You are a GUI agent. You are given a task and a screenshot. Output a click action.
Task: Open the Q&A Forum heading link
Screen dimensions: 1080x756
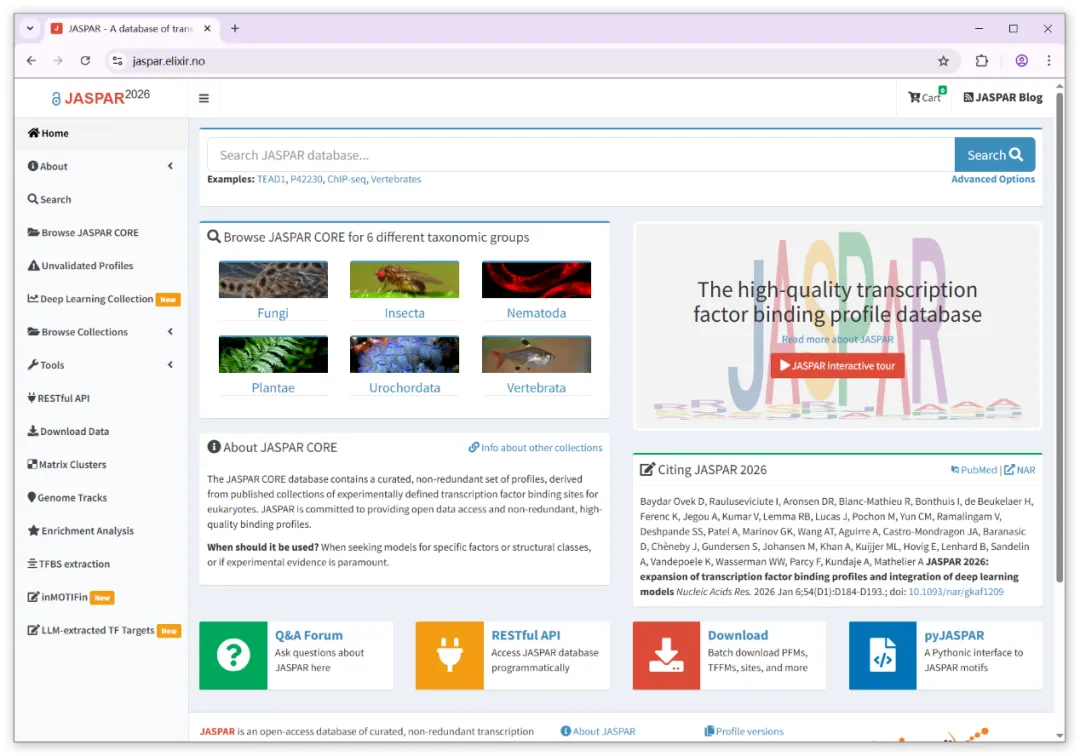point(309,636)
